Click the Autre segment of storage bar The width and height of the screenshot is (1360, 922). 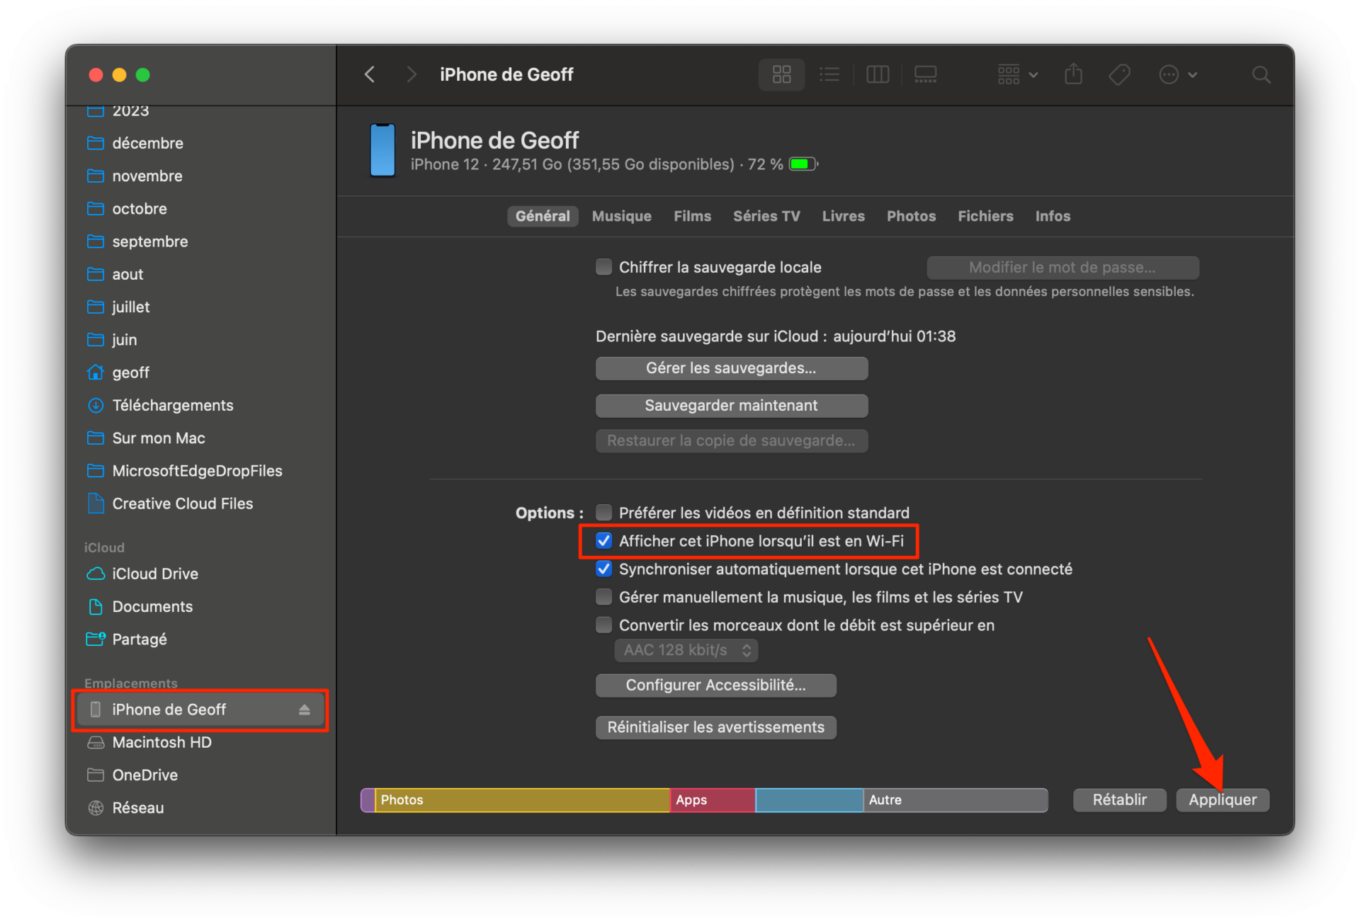pos(955,800)
